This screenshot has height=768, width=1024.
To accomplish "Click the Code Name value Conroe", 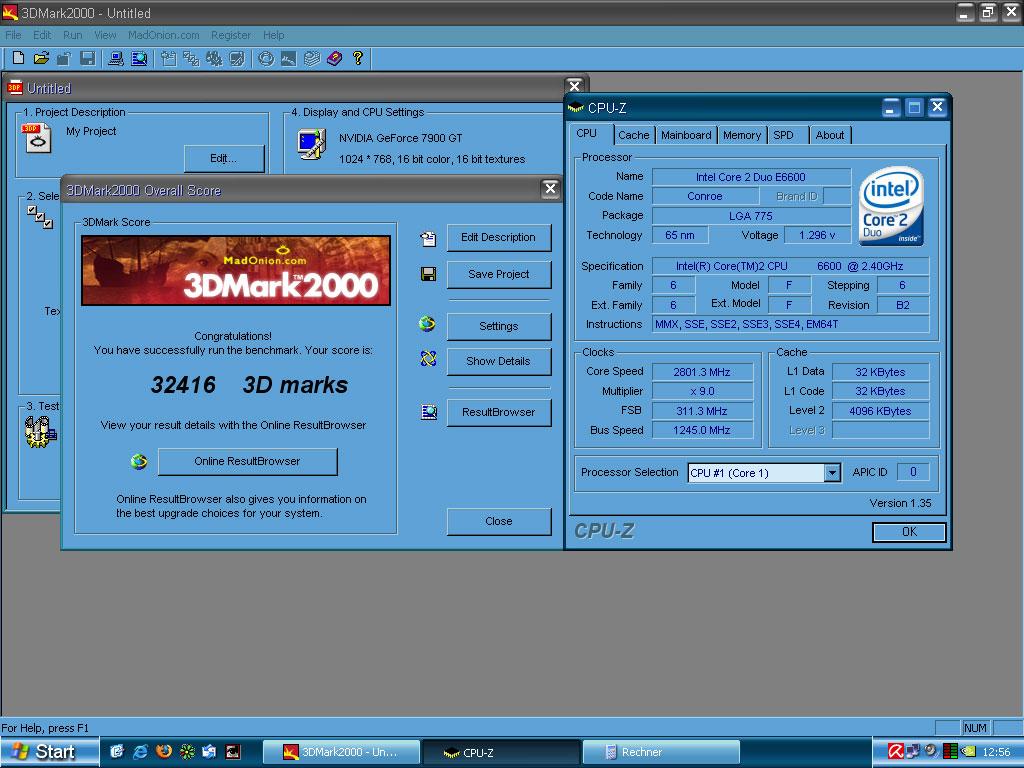I will click(x=705, y=196).
